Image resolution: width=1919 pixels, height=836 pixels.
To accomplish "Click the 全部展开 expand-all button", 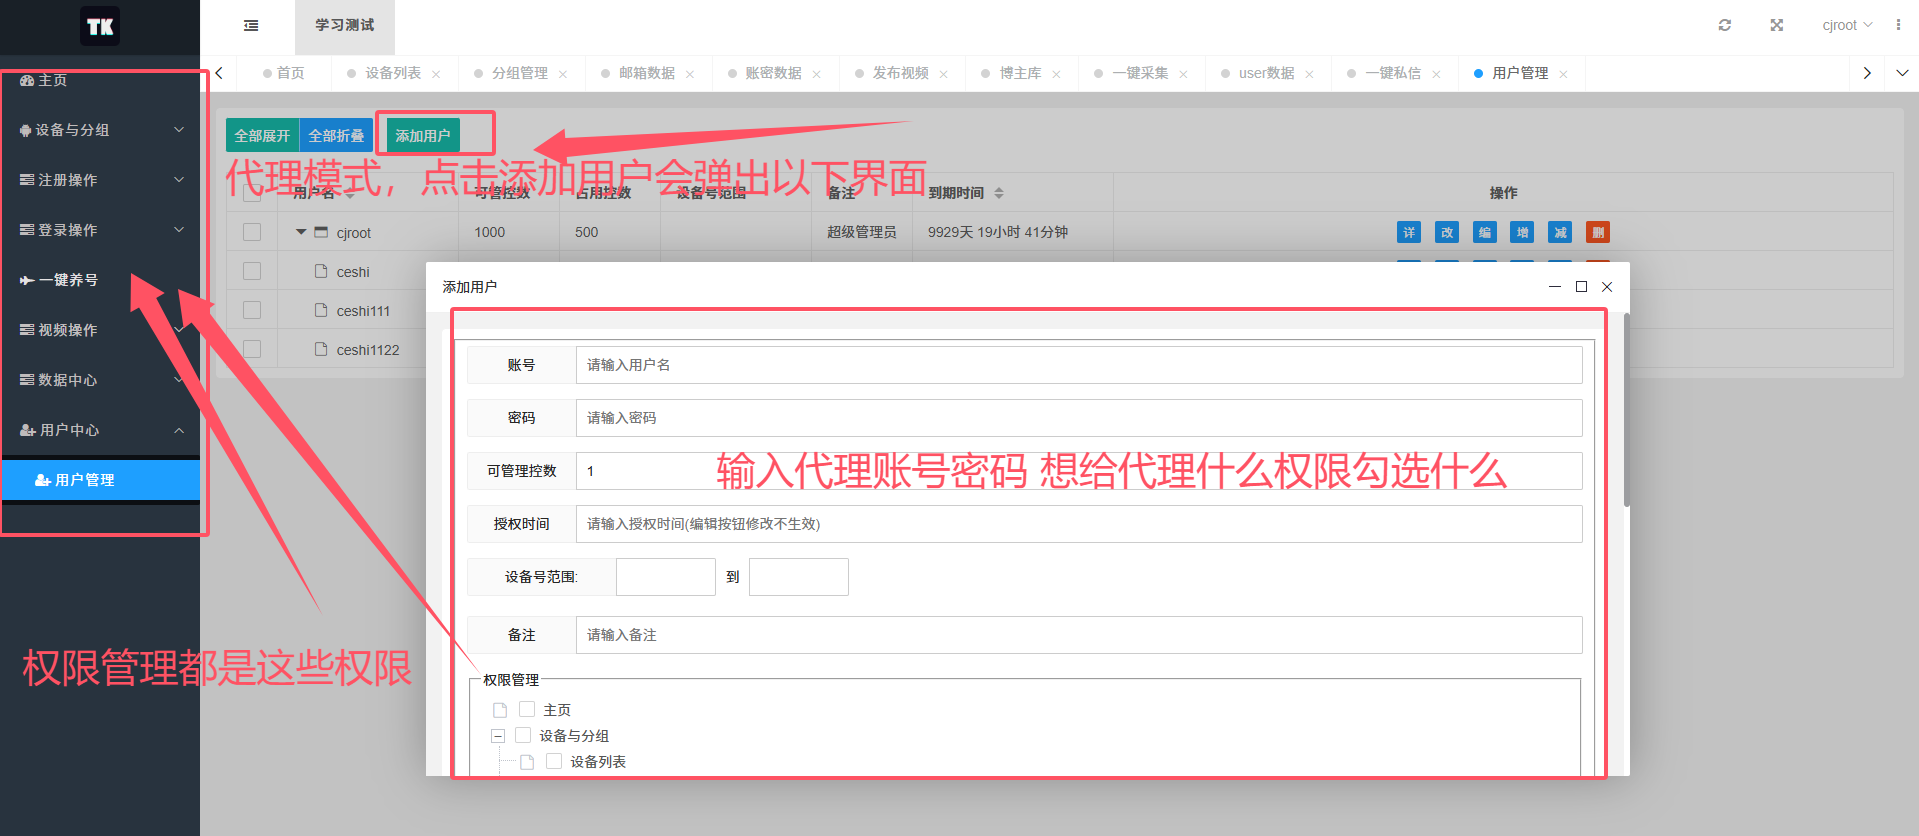I will [262, 136].
